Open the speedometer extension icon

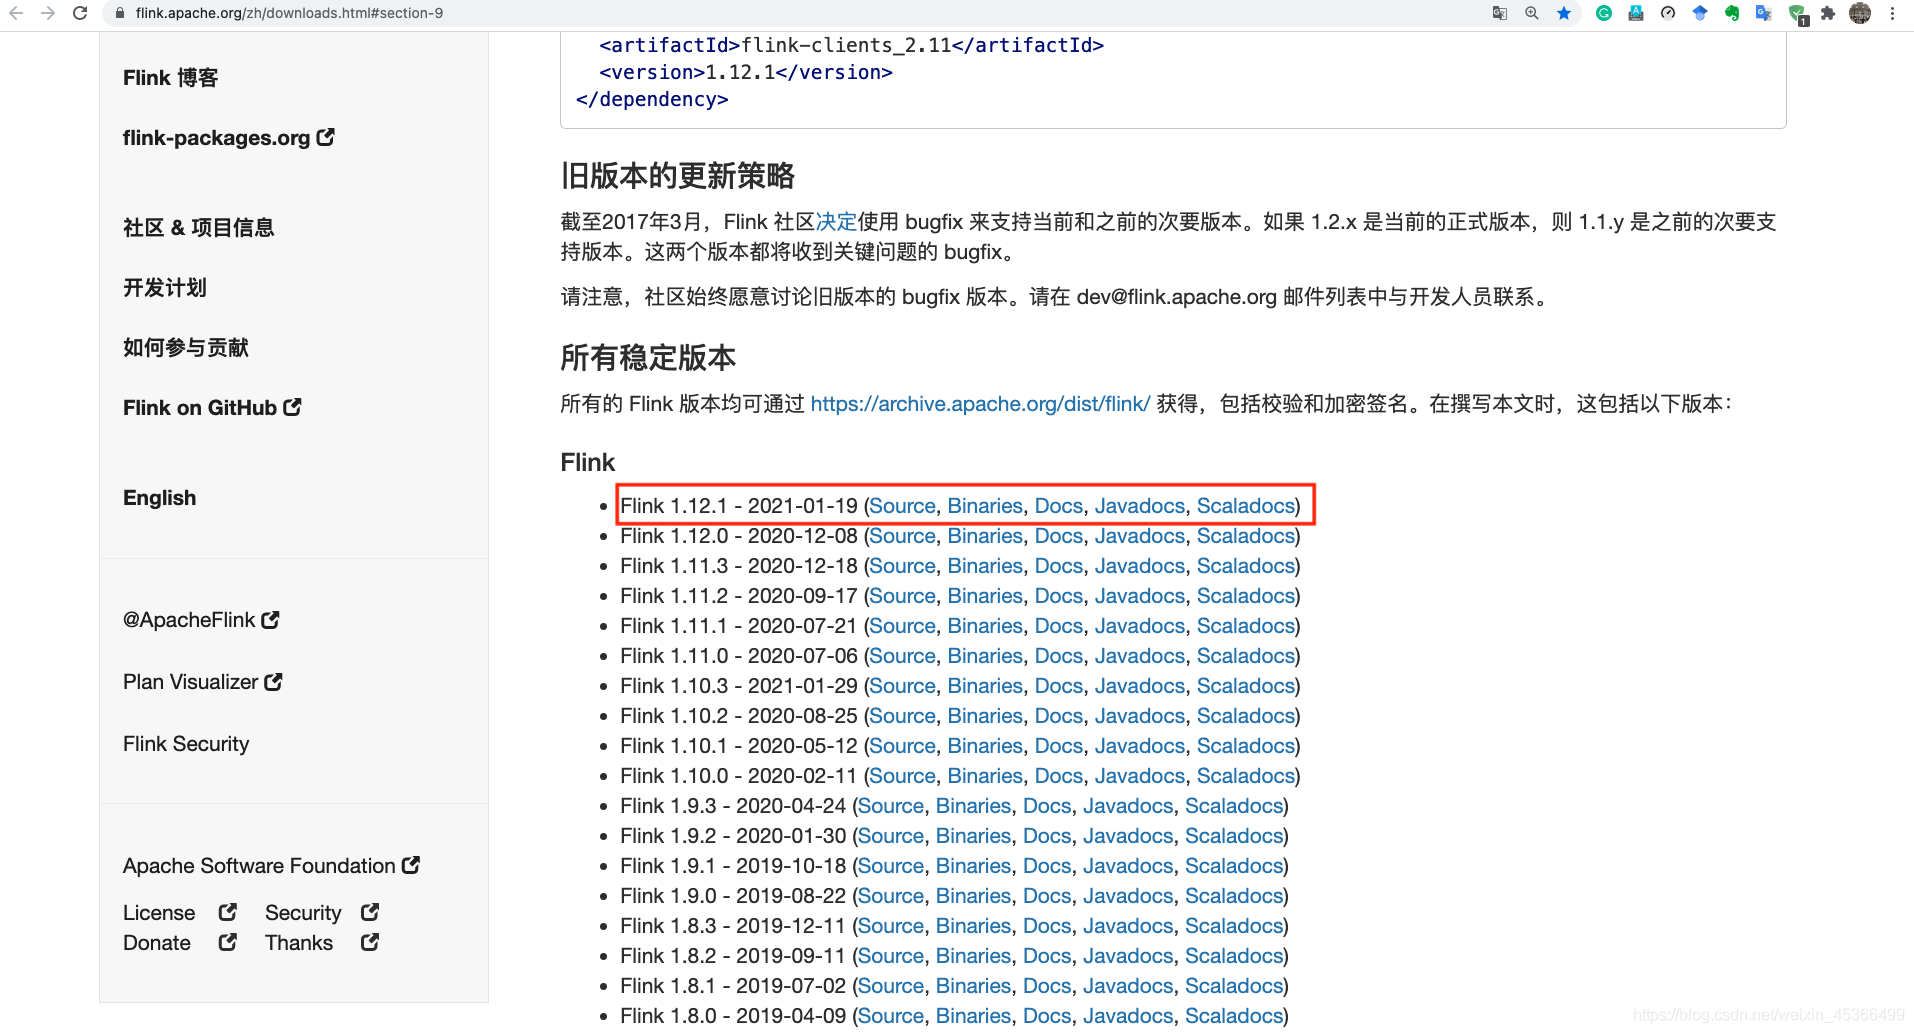pos(1668,13)
